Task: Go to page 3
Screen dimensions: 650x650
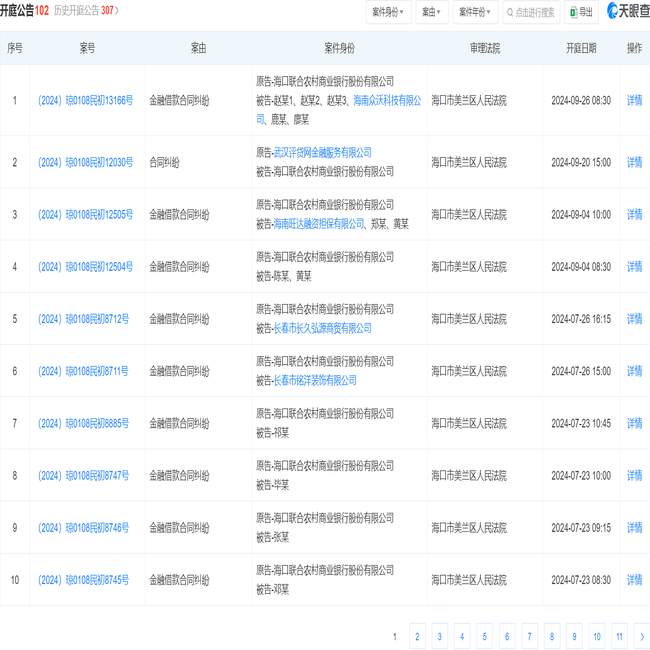Action: 439,636
